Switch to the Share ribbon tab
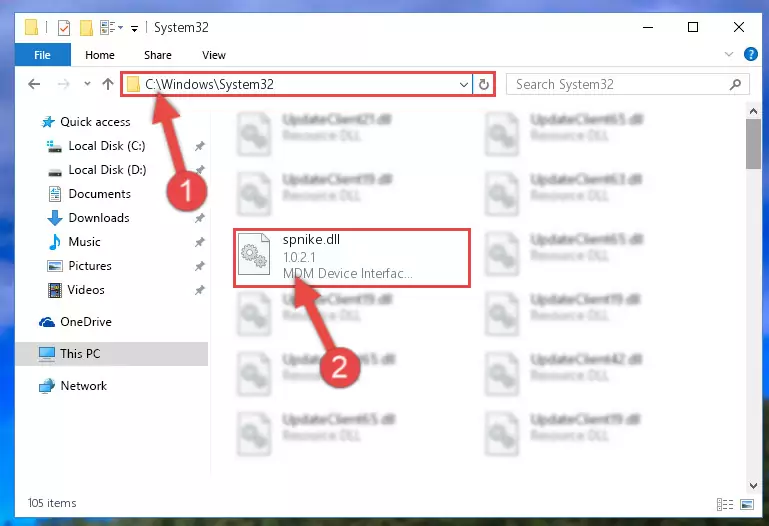The height and width of the screenshot is (526, 769). pos(158,55)
